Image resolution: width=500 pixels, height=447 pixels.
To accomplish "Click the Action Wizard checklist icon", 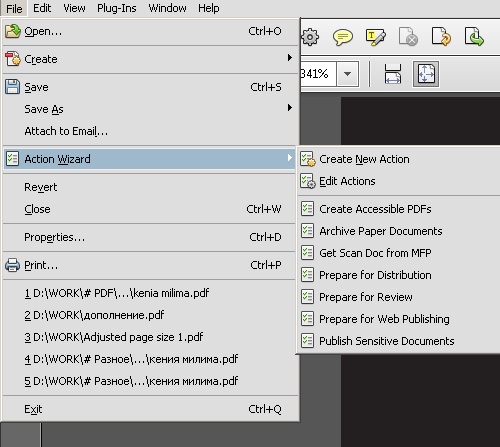I will [12, 159].
